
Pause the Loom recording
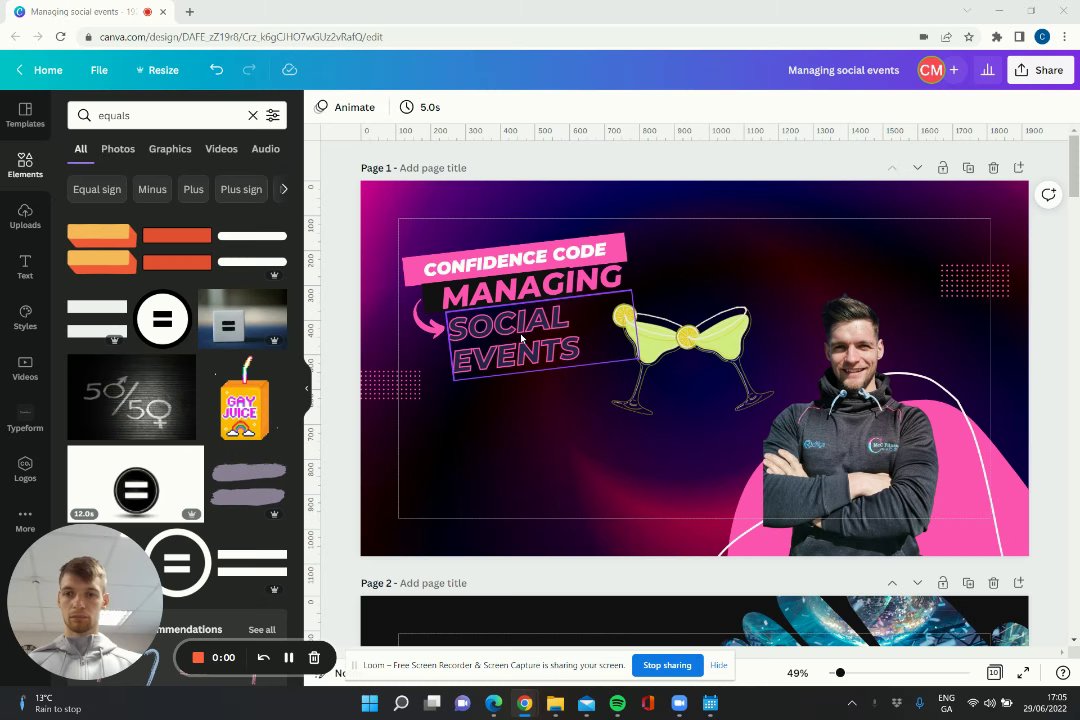click(x=289, y=657)
